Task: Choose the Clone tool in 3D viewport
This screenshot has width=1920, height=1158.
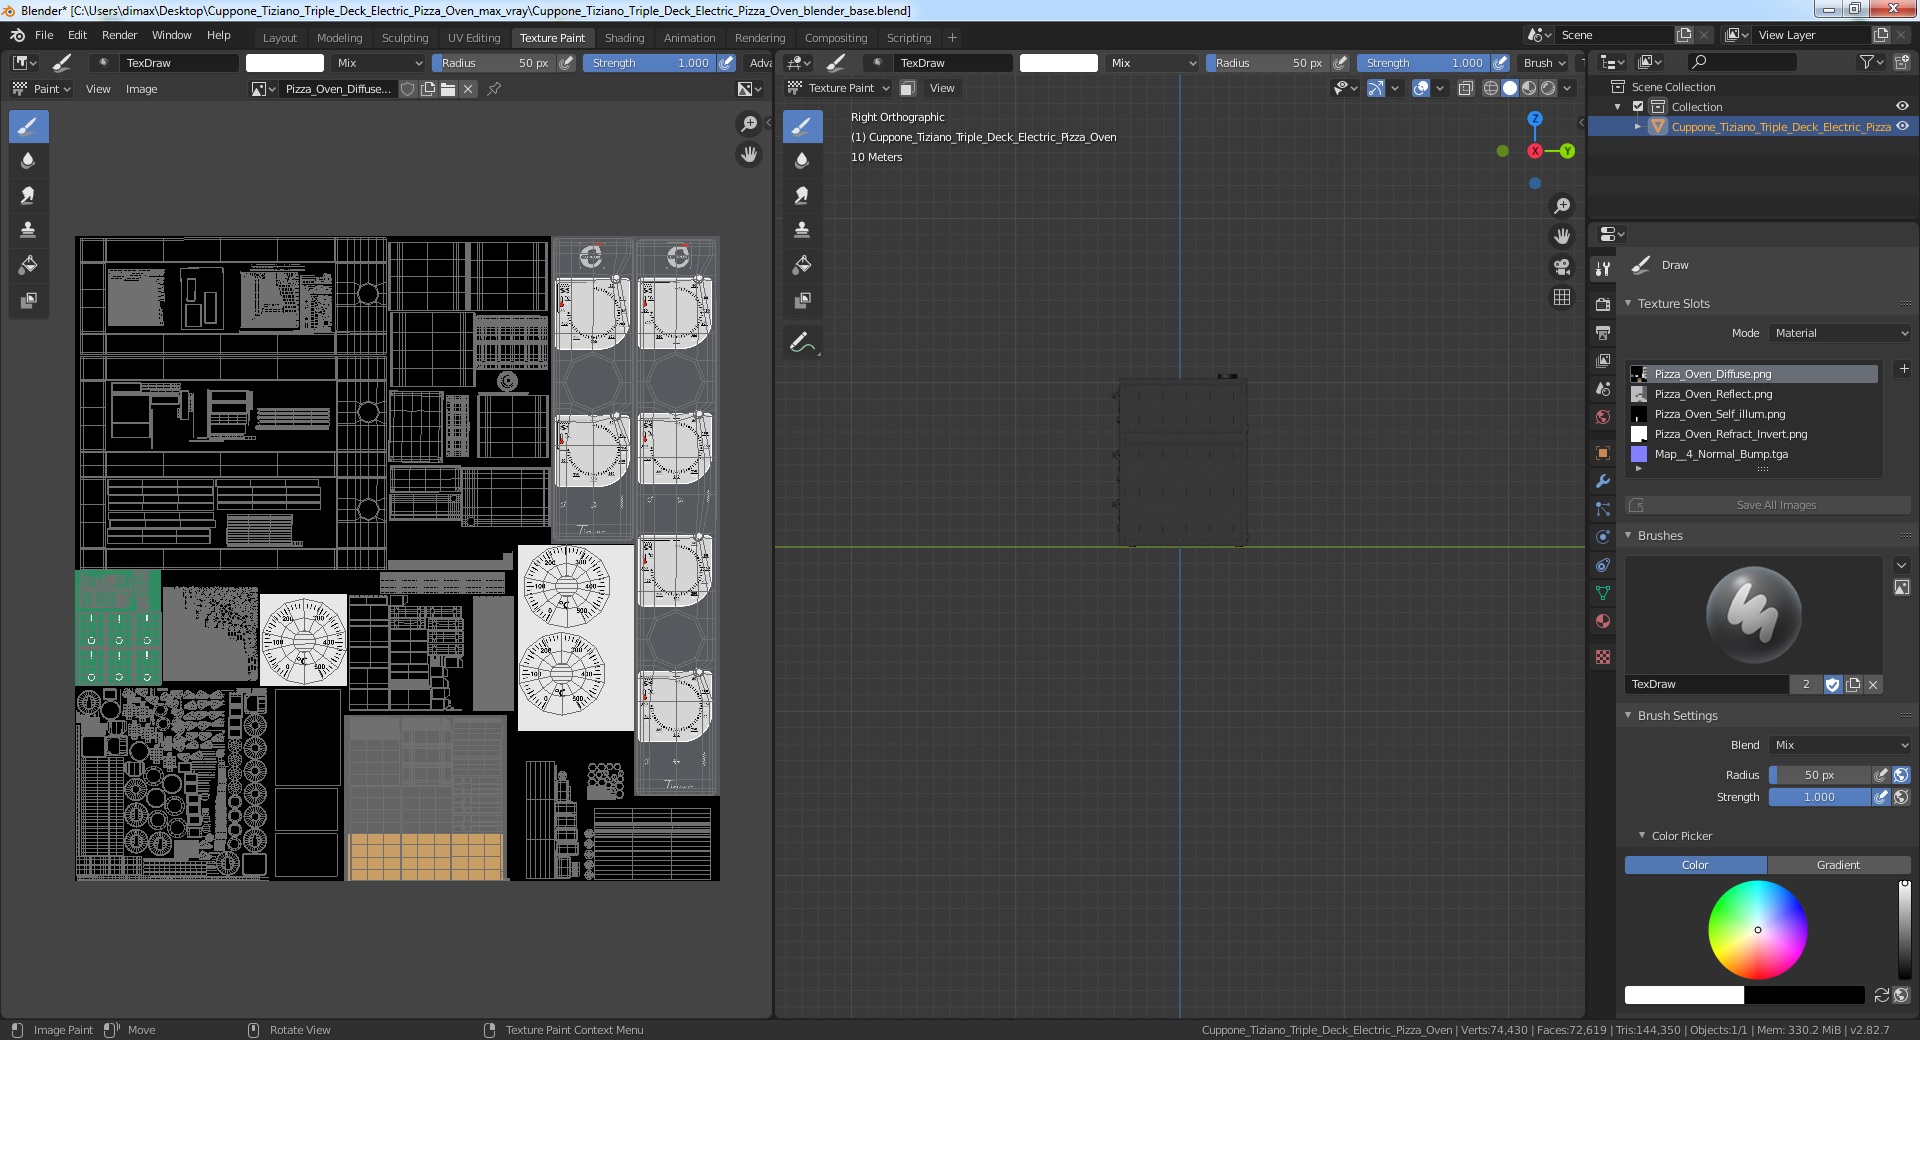Action: point(802,230)
